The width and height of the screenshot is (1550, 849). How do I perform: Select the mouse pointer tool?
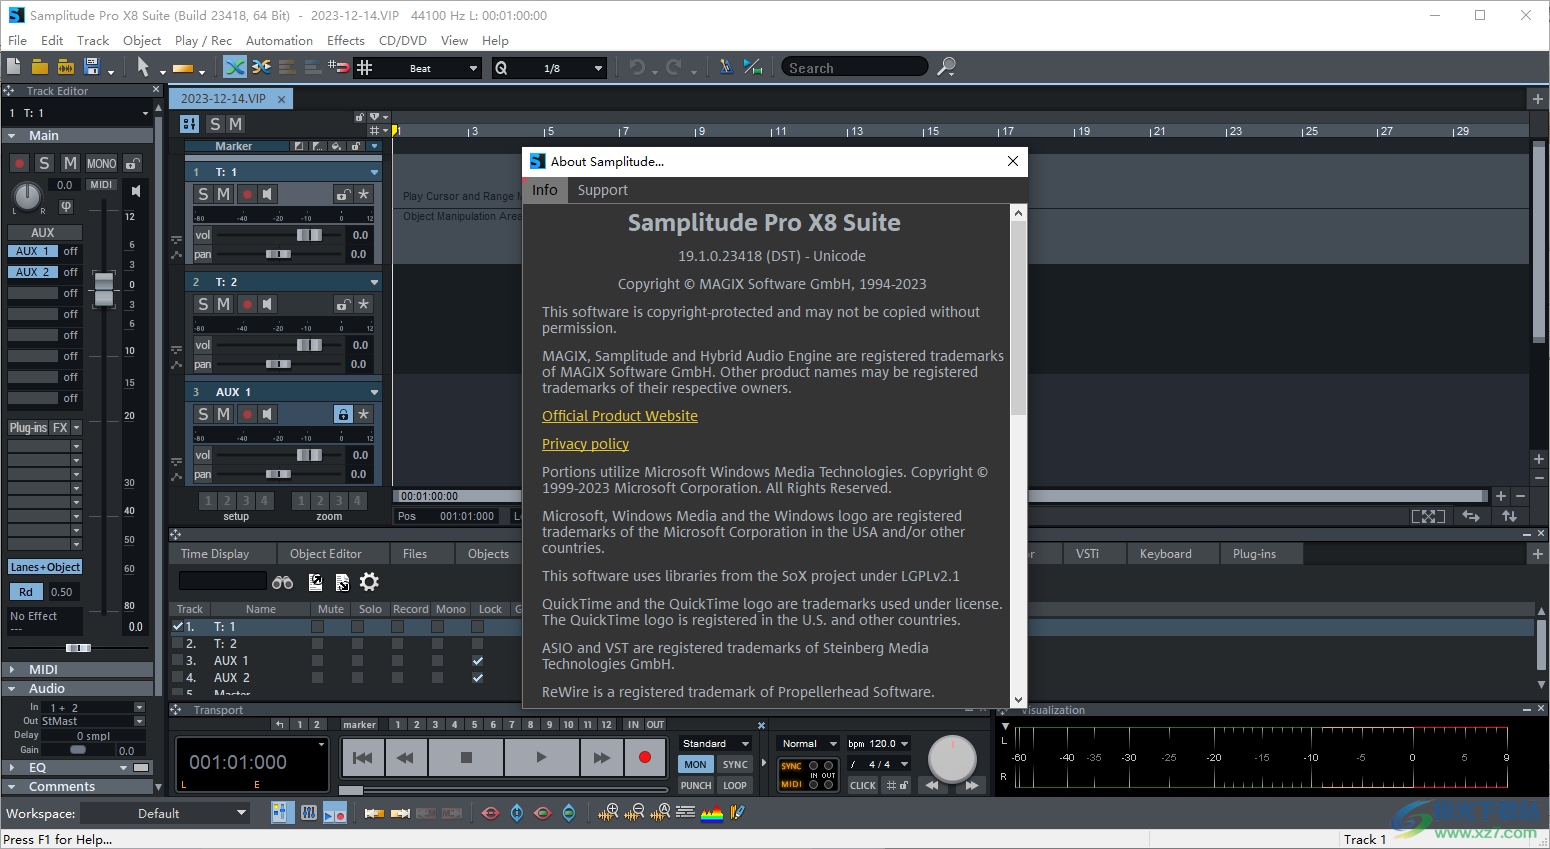click(x=143, y=67)
